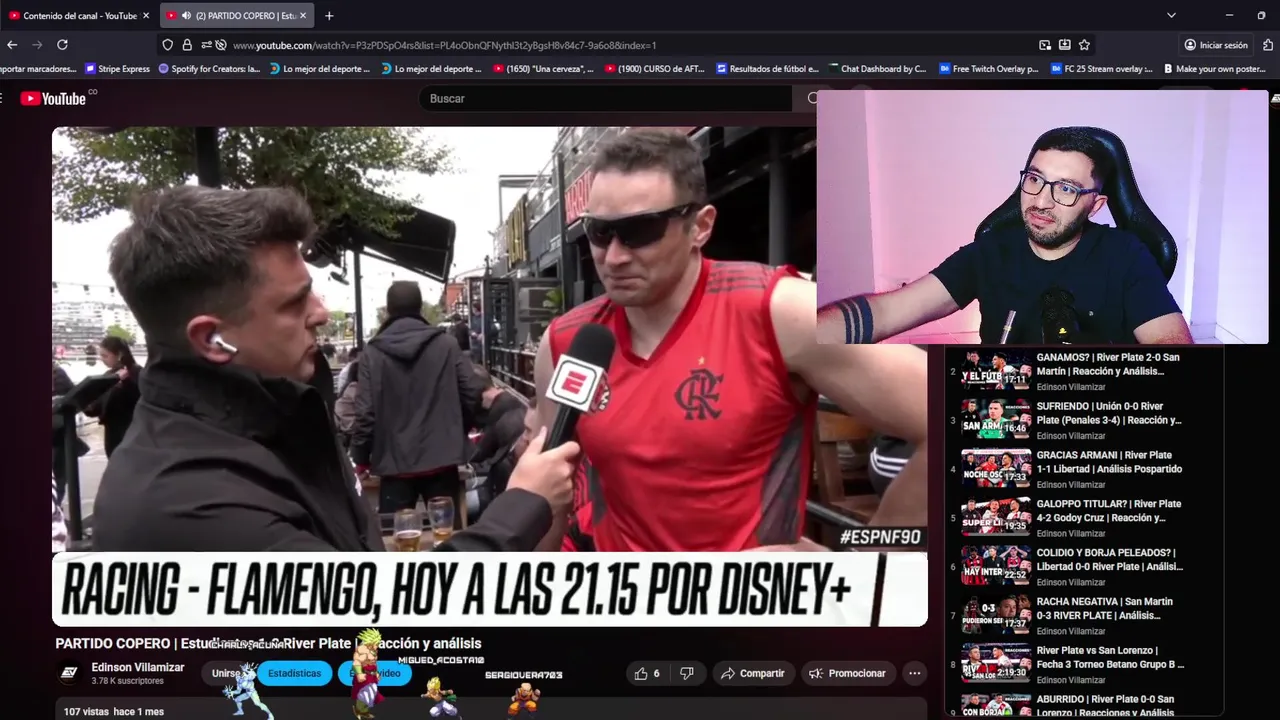Click the 'RACHA NEGATIVA' video thumbnail

point(996,614)
